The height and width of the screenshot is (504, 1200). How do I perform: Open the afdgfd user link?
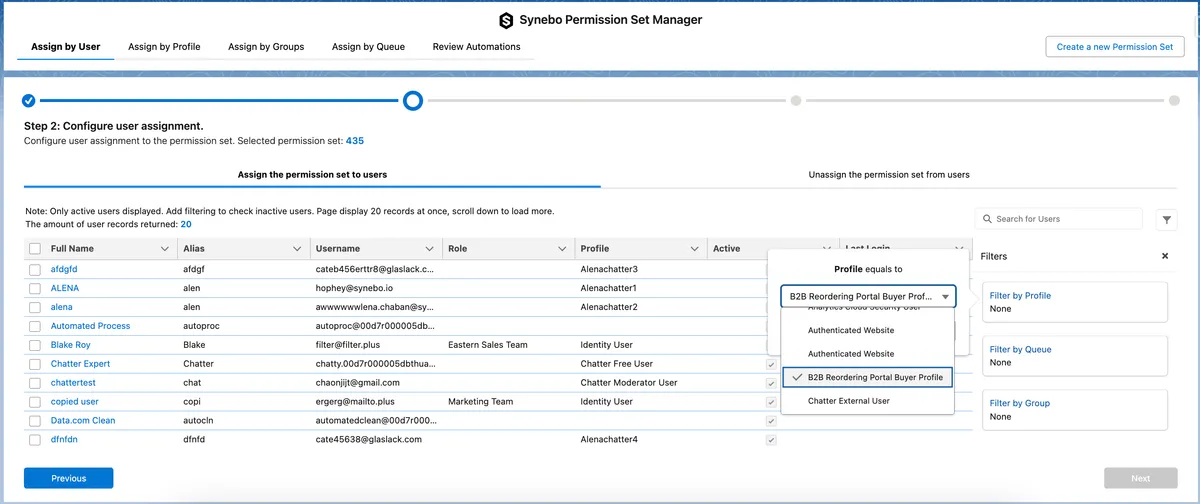64,270
